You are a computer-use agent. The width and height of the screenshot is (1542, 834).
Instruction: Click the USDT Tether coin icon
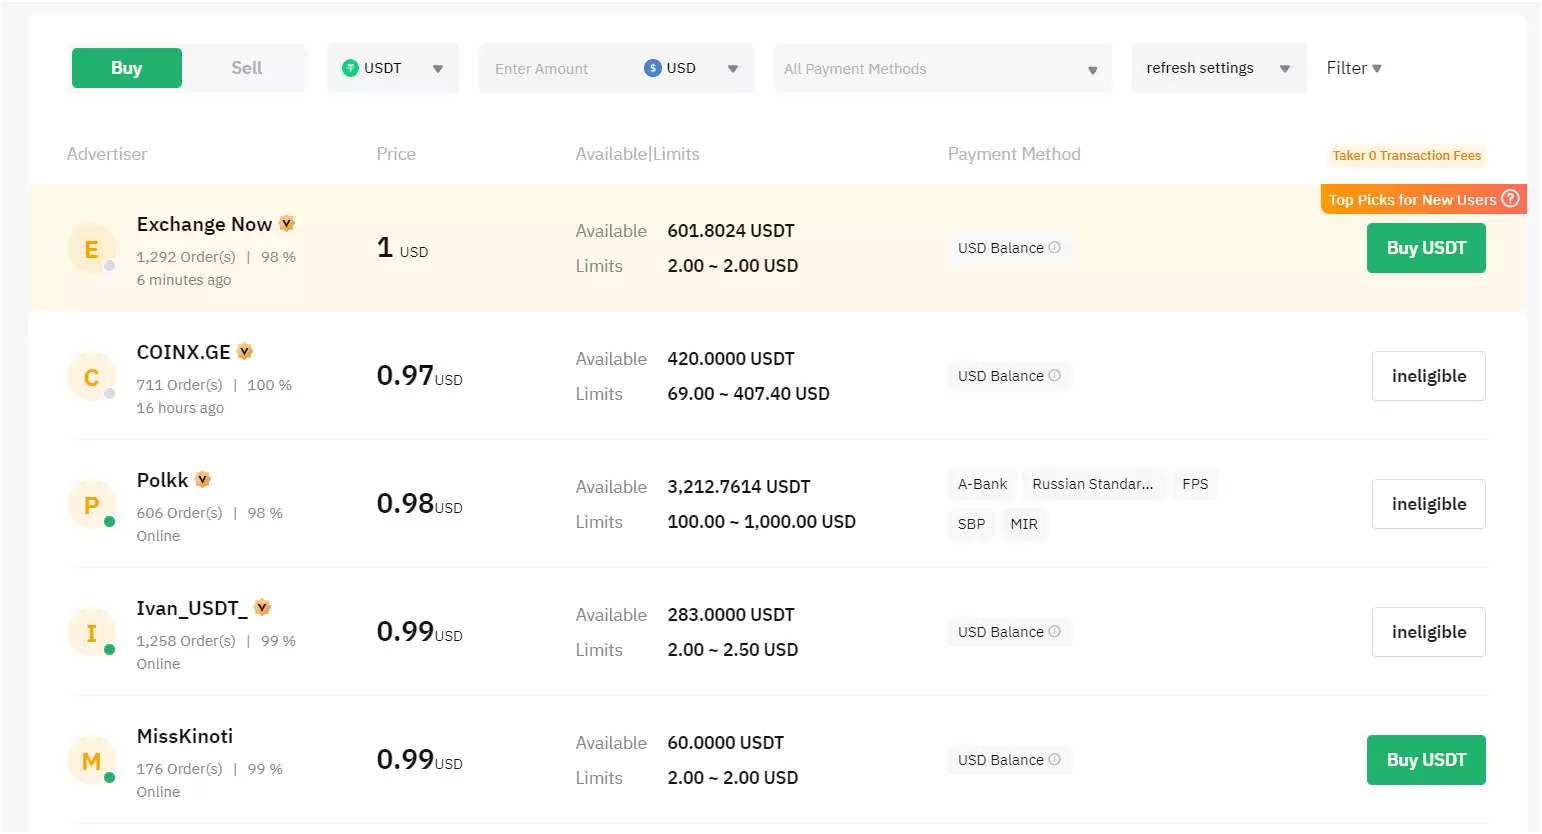[350, 68]
